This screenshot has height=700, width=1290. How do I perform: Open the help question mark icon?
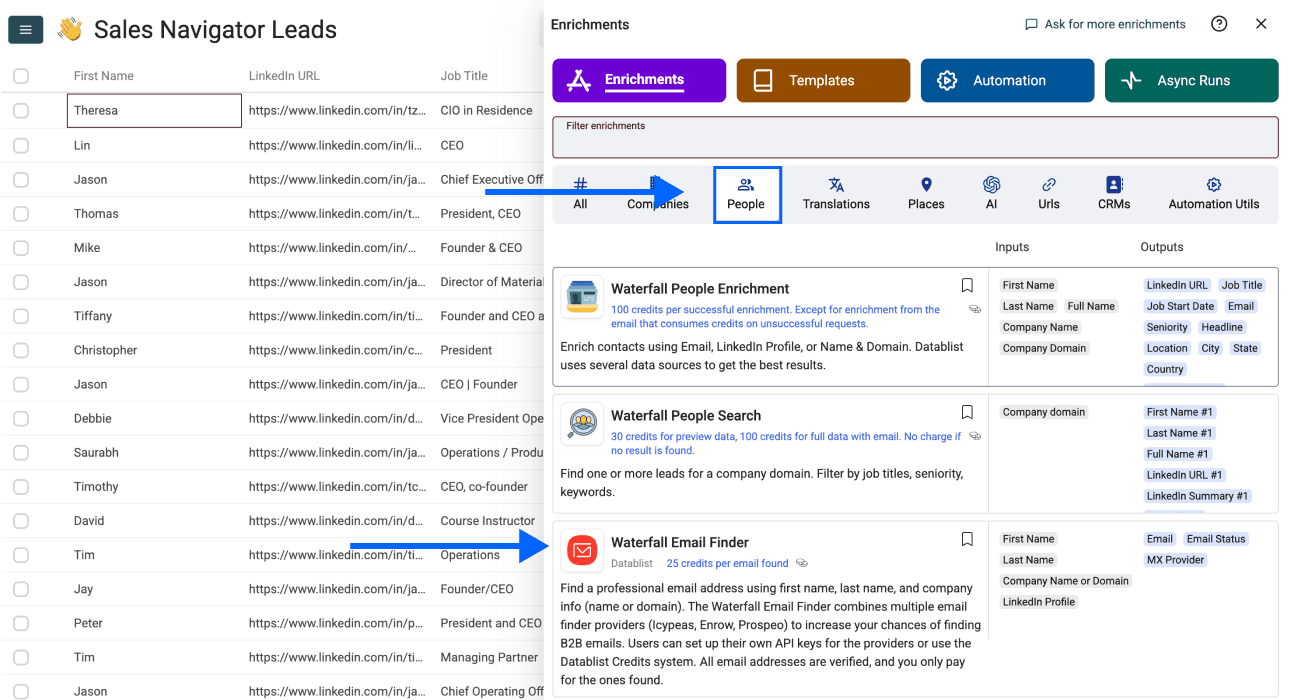coord(1219,23)
